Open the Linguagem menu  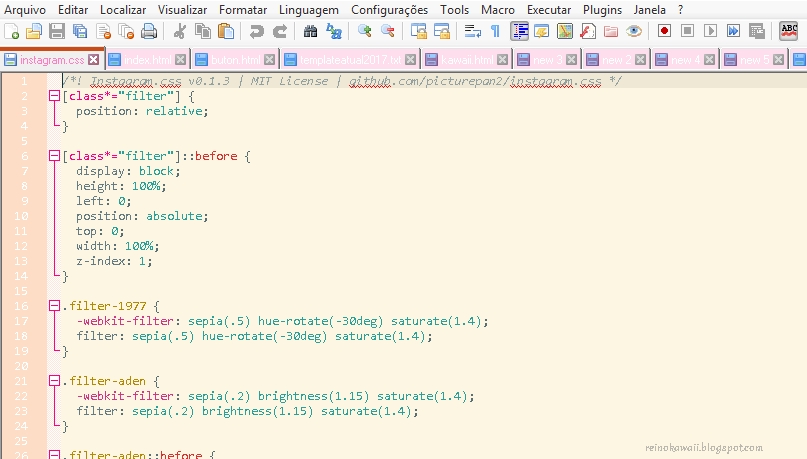click(x=309, y=10)
